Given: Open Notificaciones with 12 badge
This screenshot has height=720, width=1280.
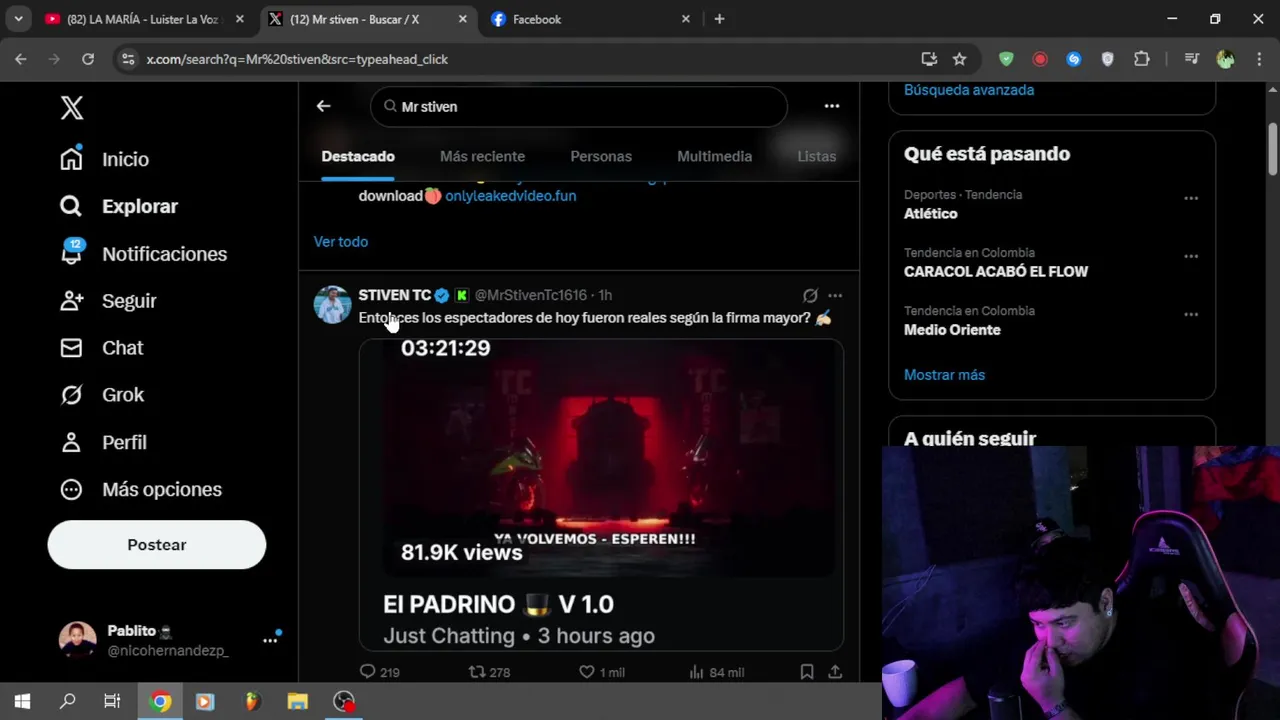Looking at the screenshot, I should pyautogui.click(x=144, y=253).
